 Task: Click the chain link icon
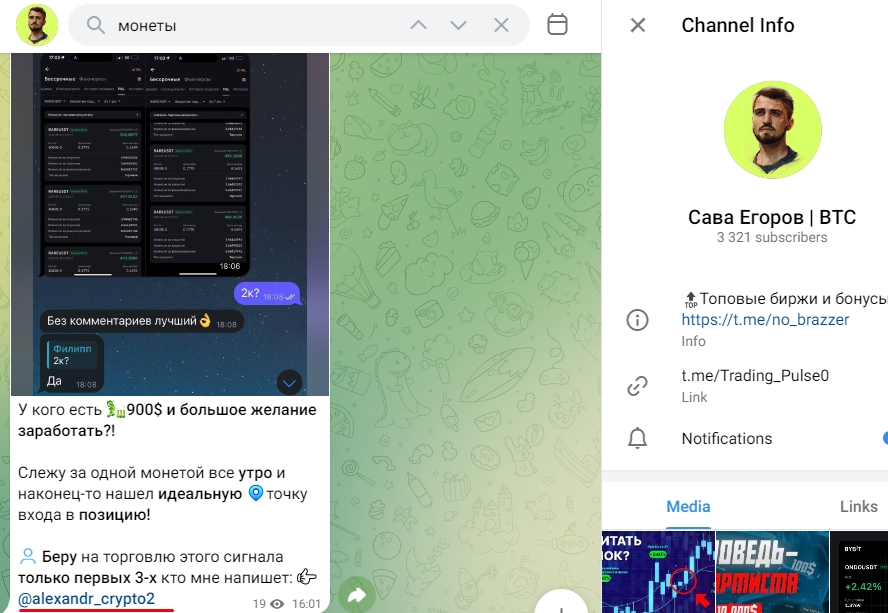[637, 386]
